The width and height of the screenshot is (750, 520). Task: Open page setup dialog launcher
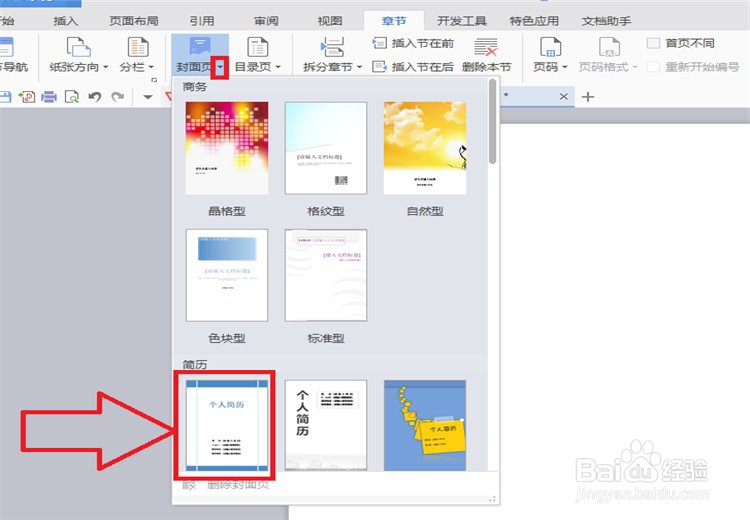154,80
